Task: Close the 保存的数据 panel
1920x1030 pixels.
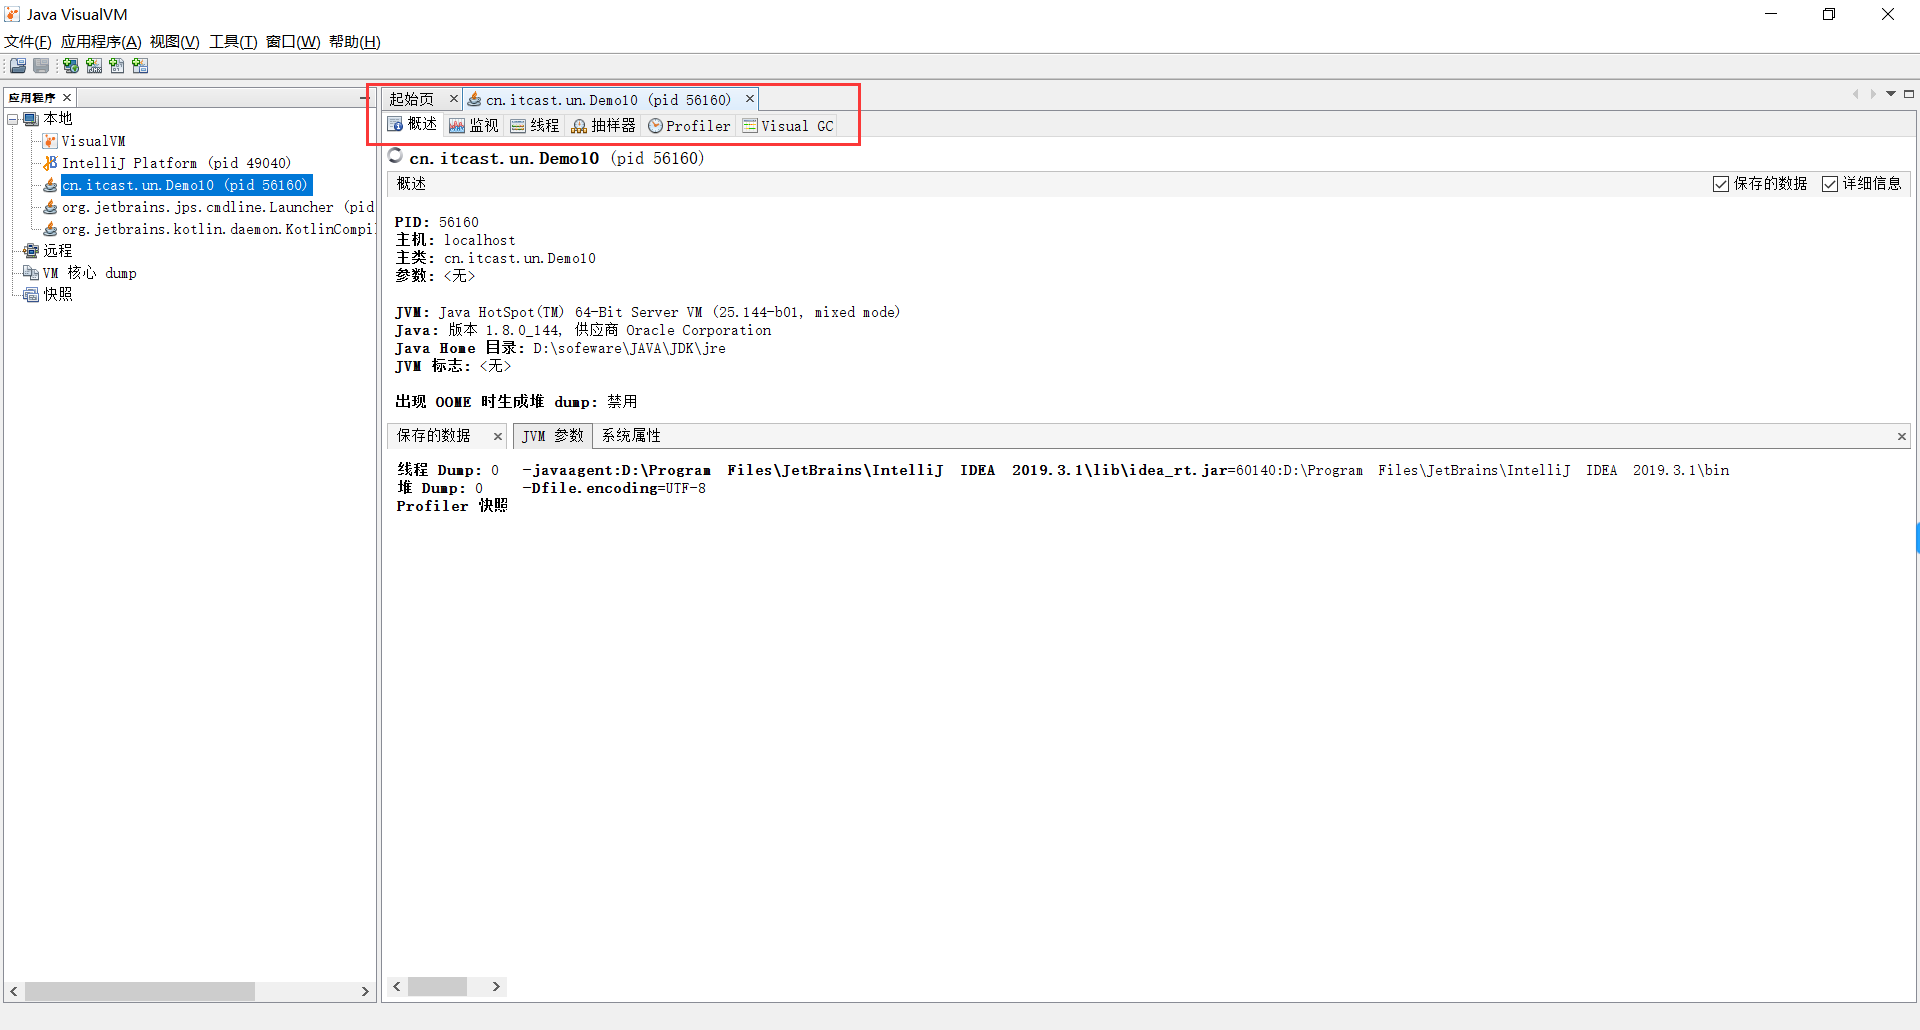Action: point(497,437)
